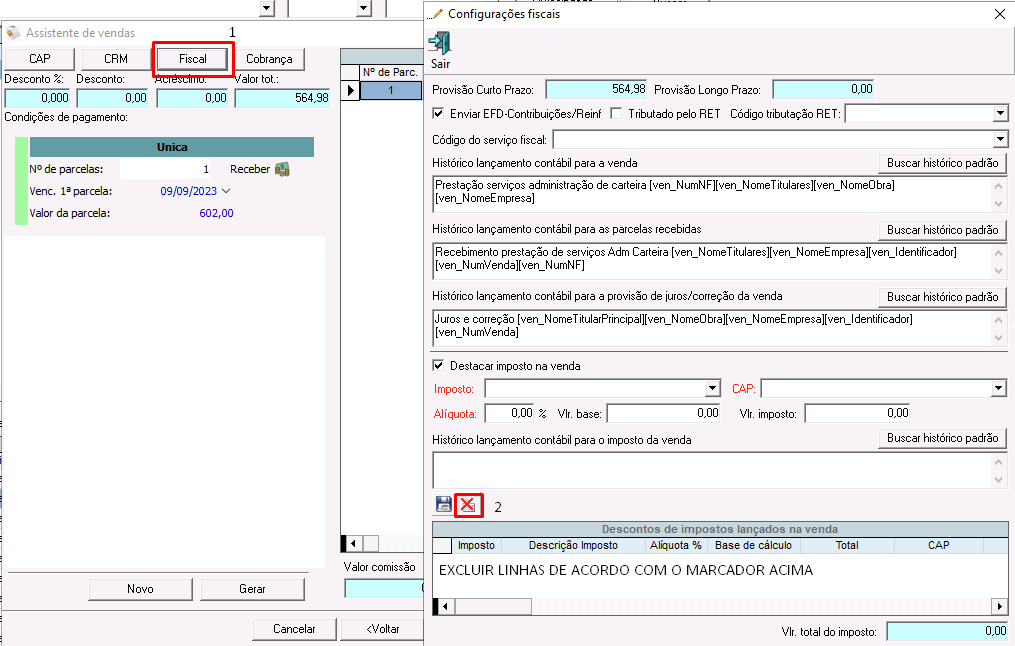Click the <Voltar button
Viewport: 1015px width, 646px height.
tap(383, 629)
